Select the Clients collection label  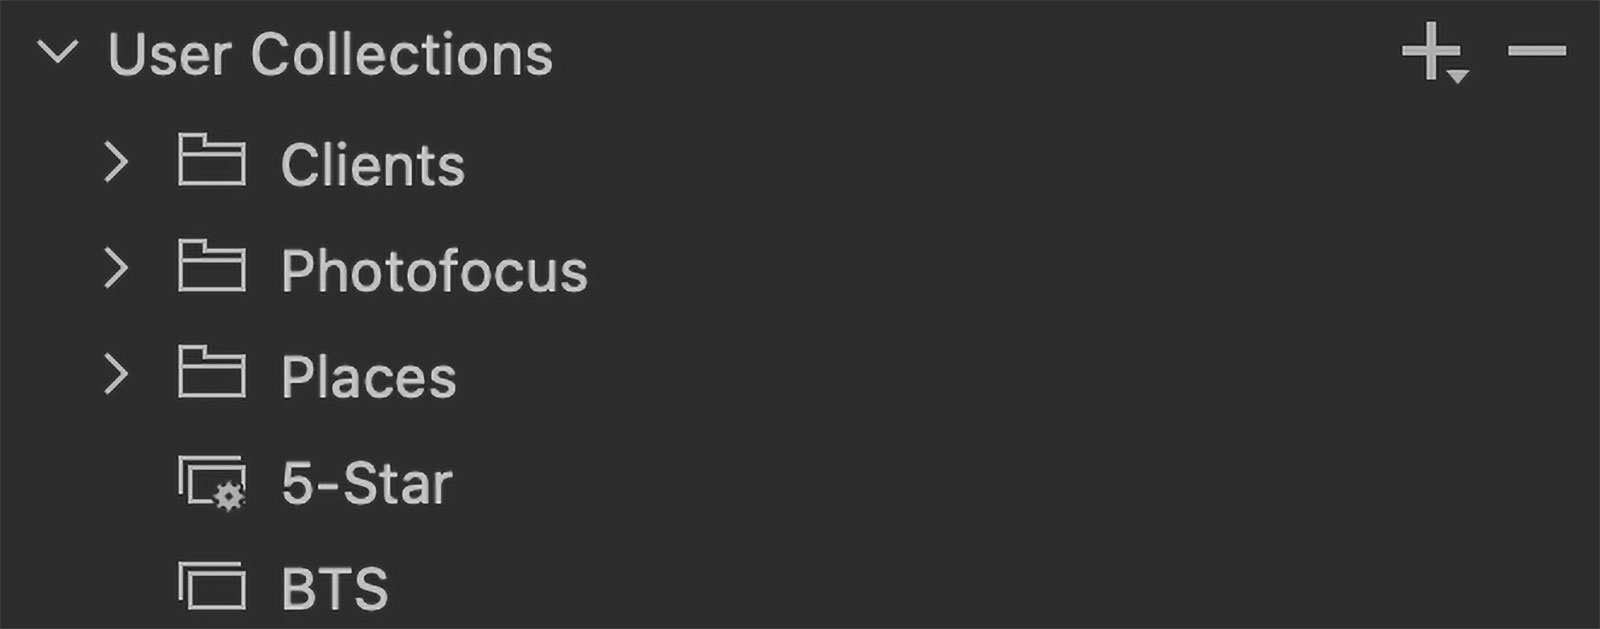pos(372,165)
